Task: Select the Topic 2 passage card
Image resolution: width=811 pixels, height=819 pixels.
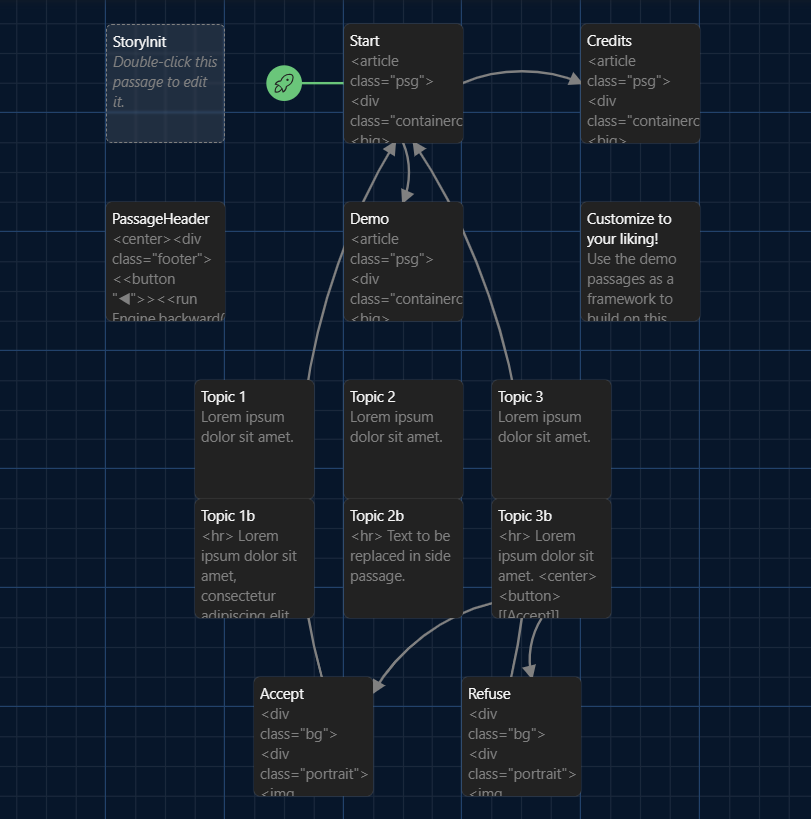Action: coord(404,439)
